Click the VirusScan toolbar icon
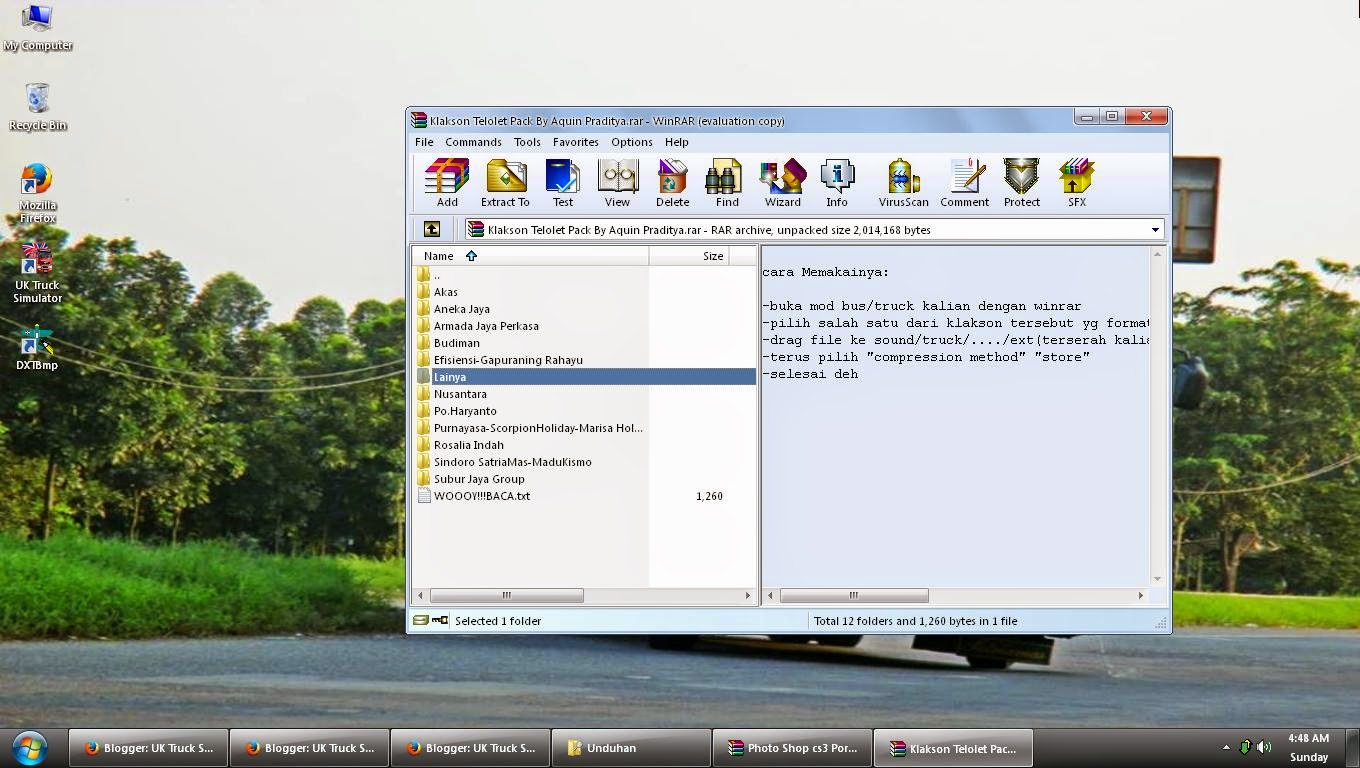The image size is (1360, 768). click(903, 182)
